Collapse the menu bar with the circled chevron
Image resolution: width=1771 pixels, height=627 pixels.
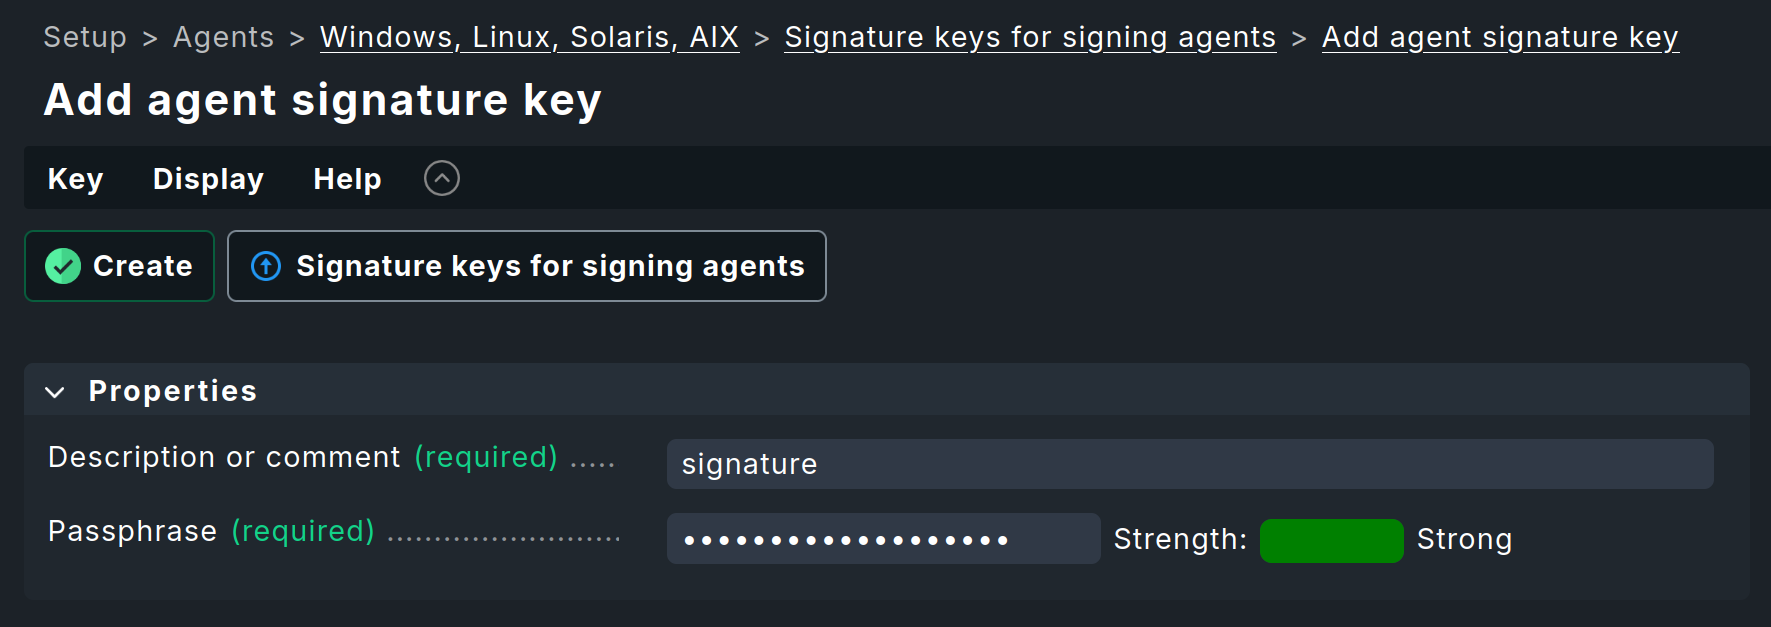pos(442,178)
